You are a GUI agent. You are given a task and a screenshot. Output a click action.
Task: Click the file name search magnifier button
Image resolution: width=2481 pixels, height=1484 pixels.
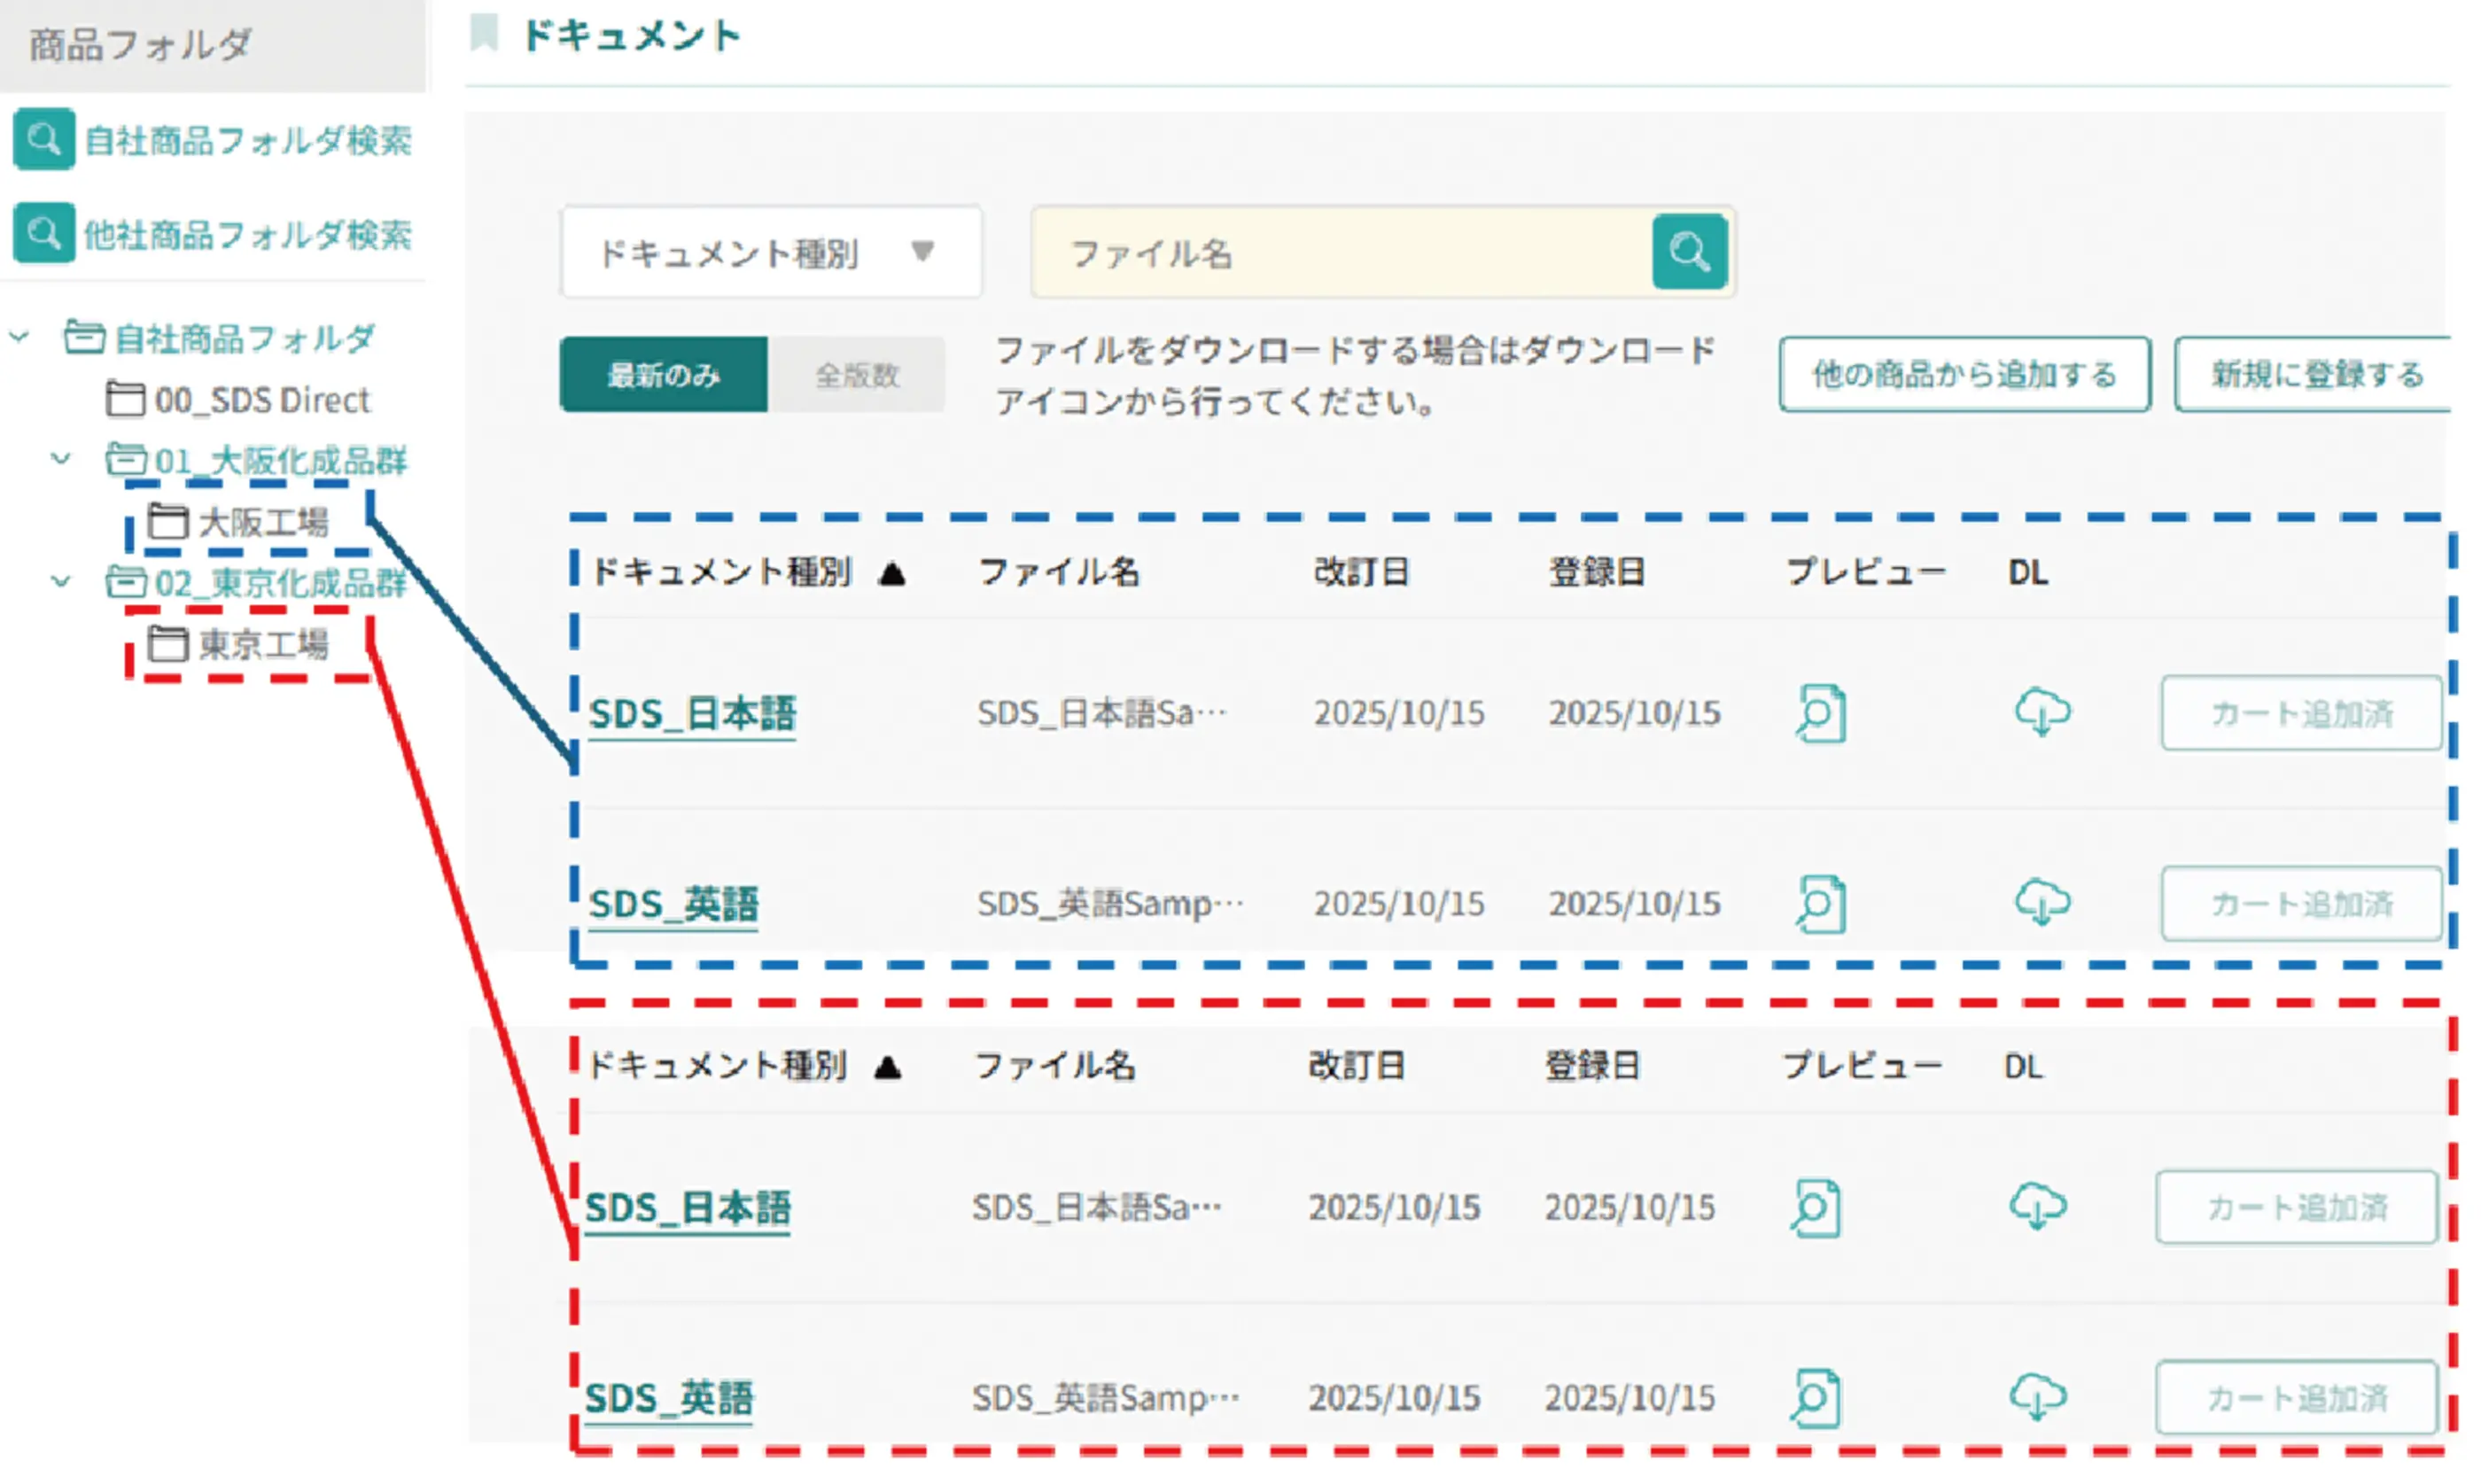[x=1688, y=251]
